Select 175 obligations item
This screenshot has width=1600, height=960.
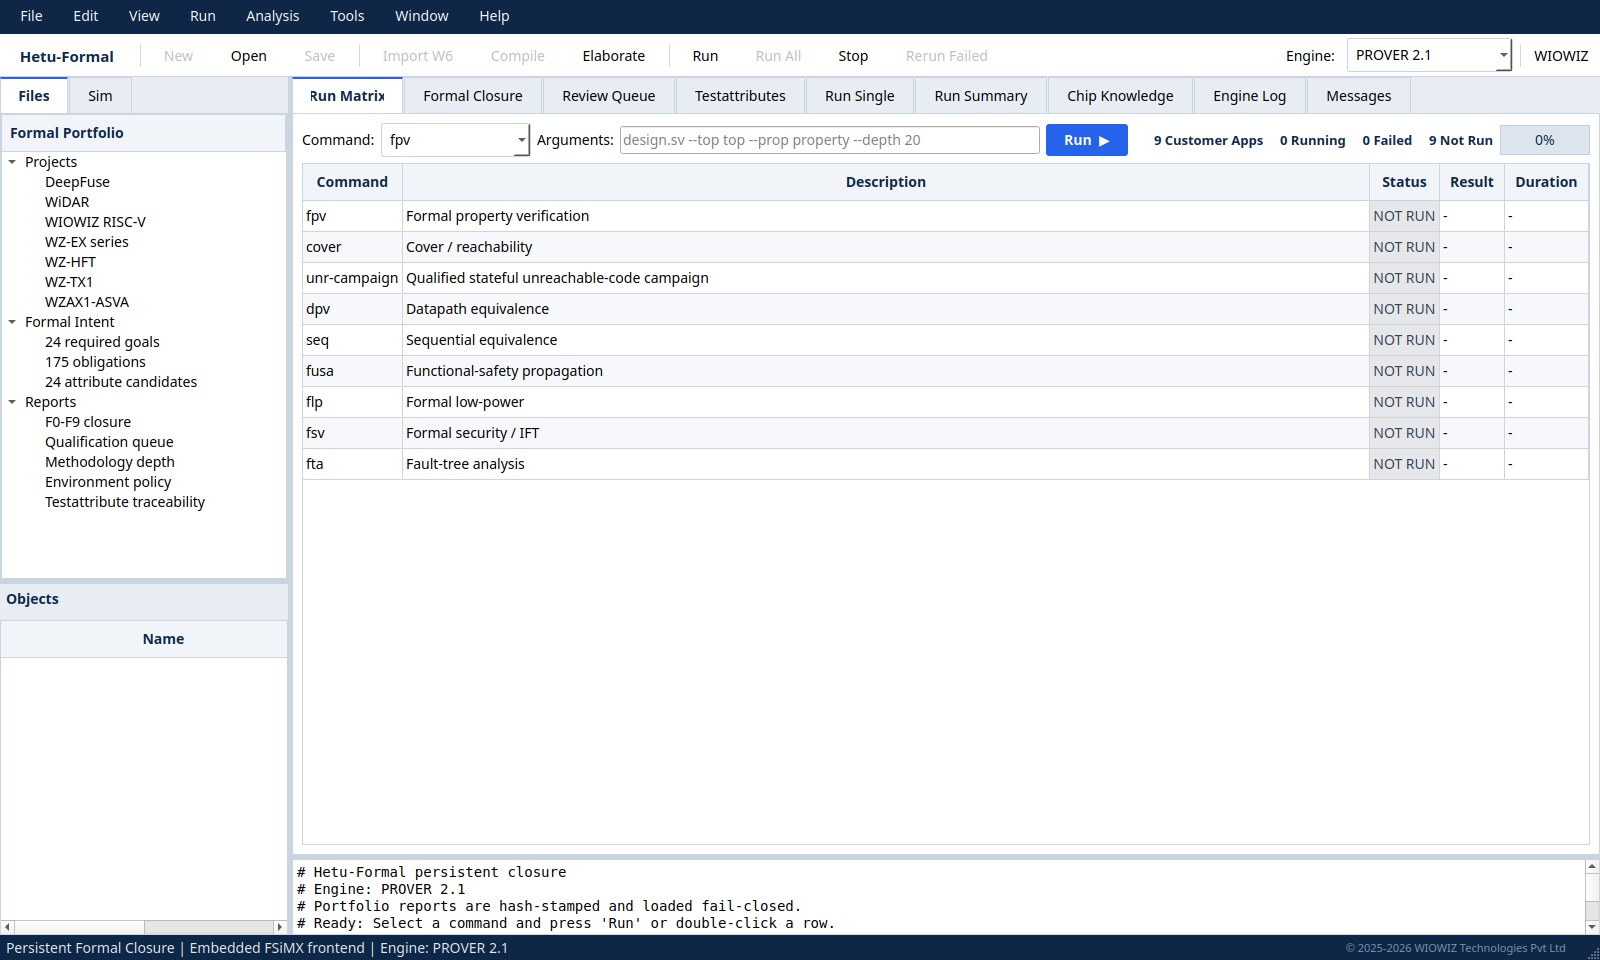tap(95, 362)
